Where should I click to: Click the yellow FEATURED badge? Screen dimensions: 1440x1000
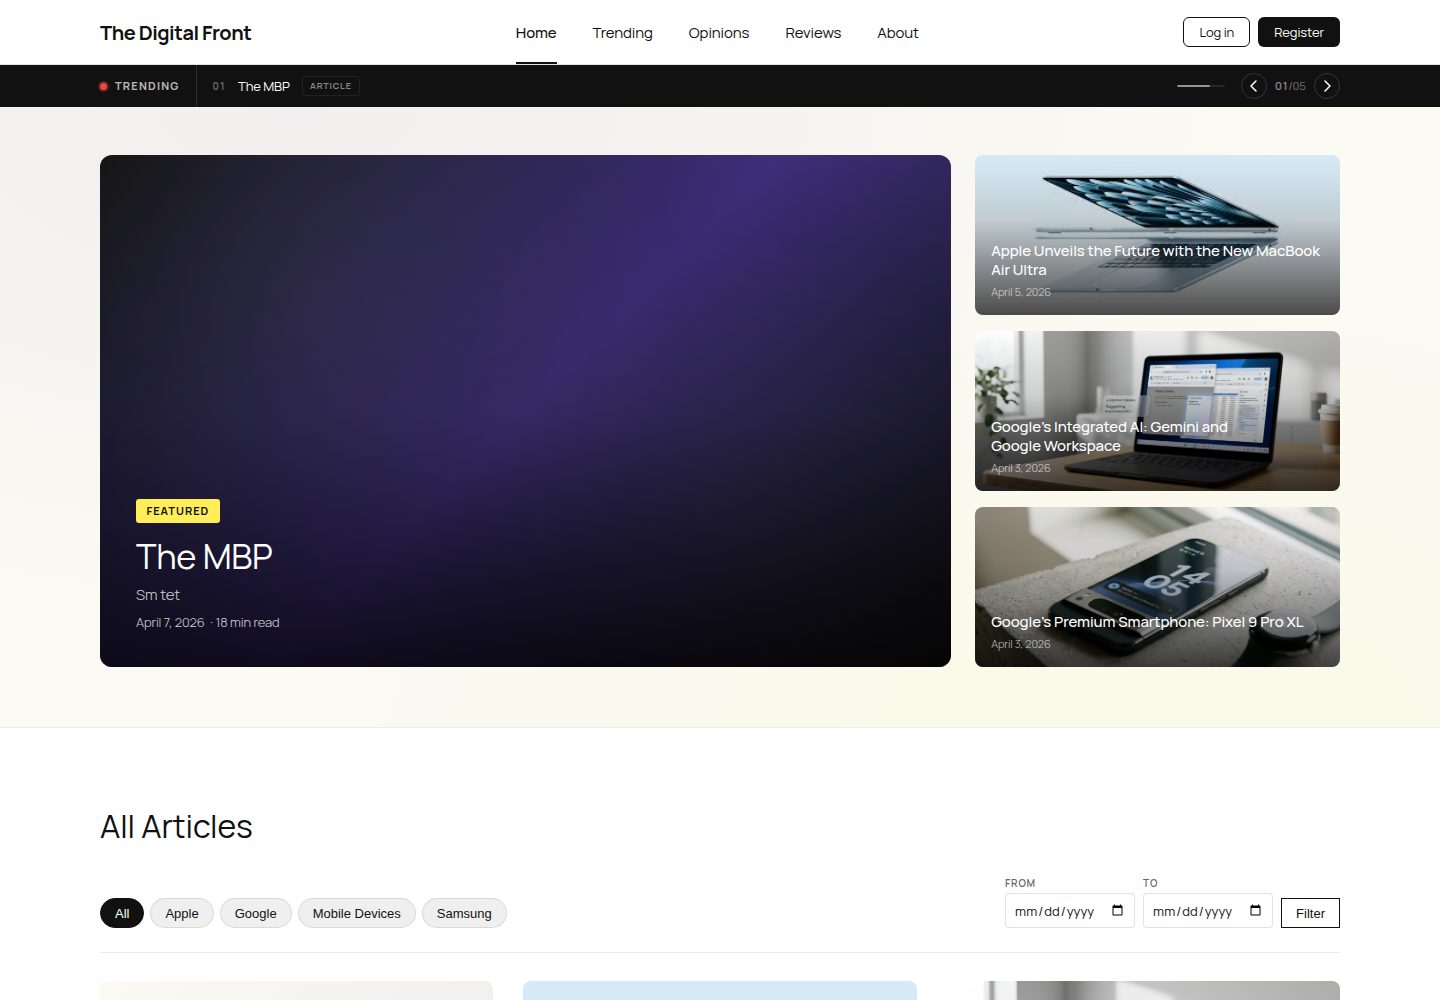click(178, 511)
